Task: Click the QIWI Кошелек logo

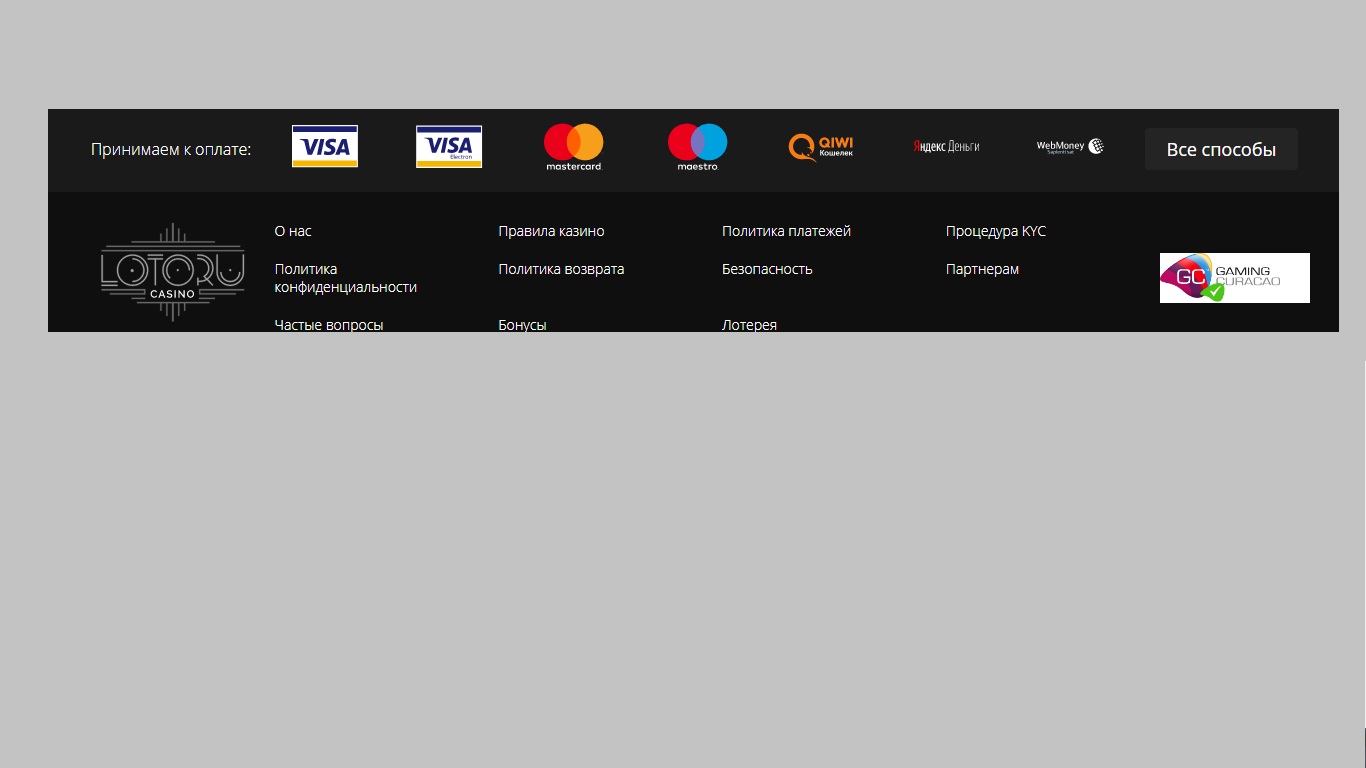Action: [x=821, y=147]
